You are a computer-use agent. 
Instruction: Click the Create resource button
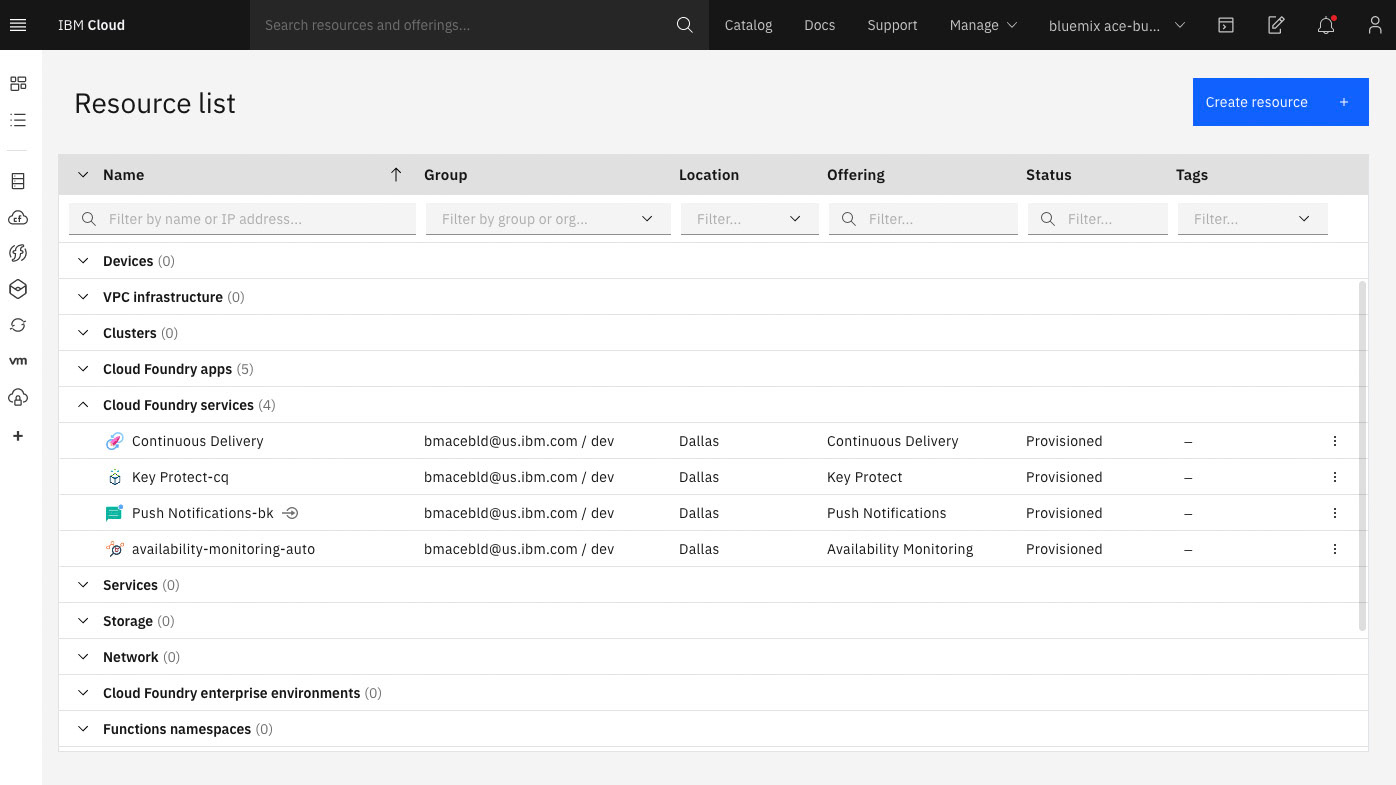[1280, 102]
